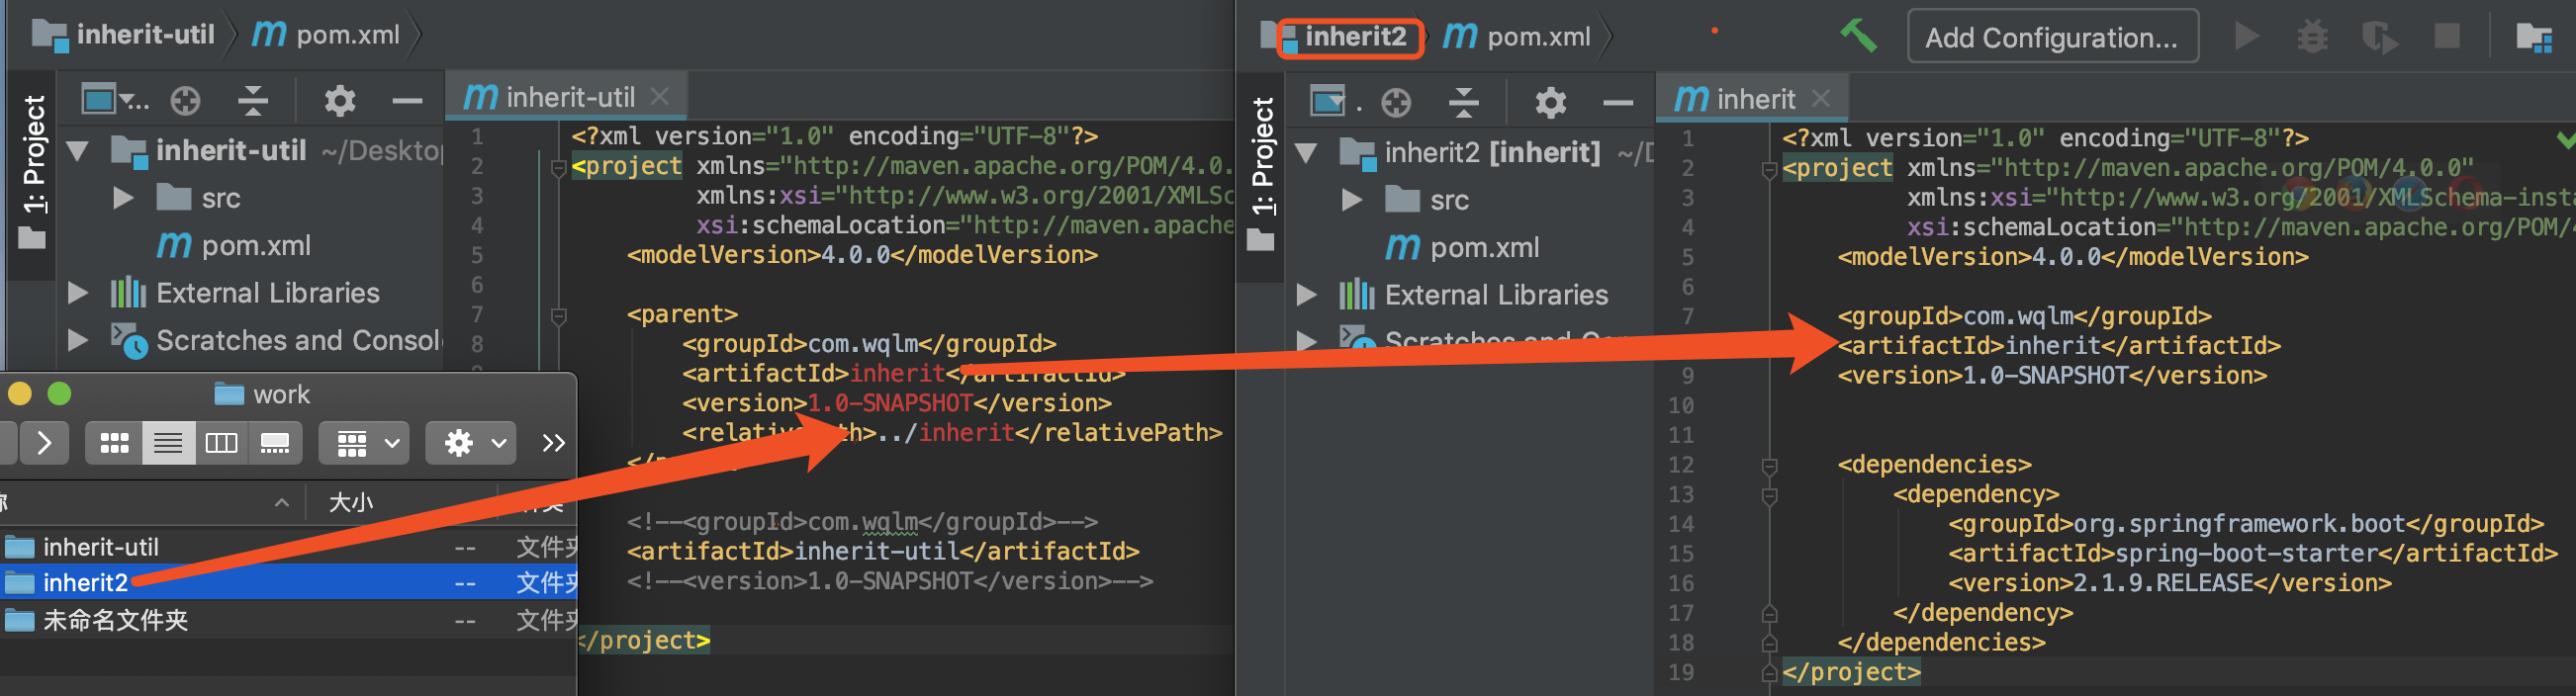The height and width of the screenshot is (696, 2576).
Task: Click locate target icon in left project panel
Action: coord(185,100)
